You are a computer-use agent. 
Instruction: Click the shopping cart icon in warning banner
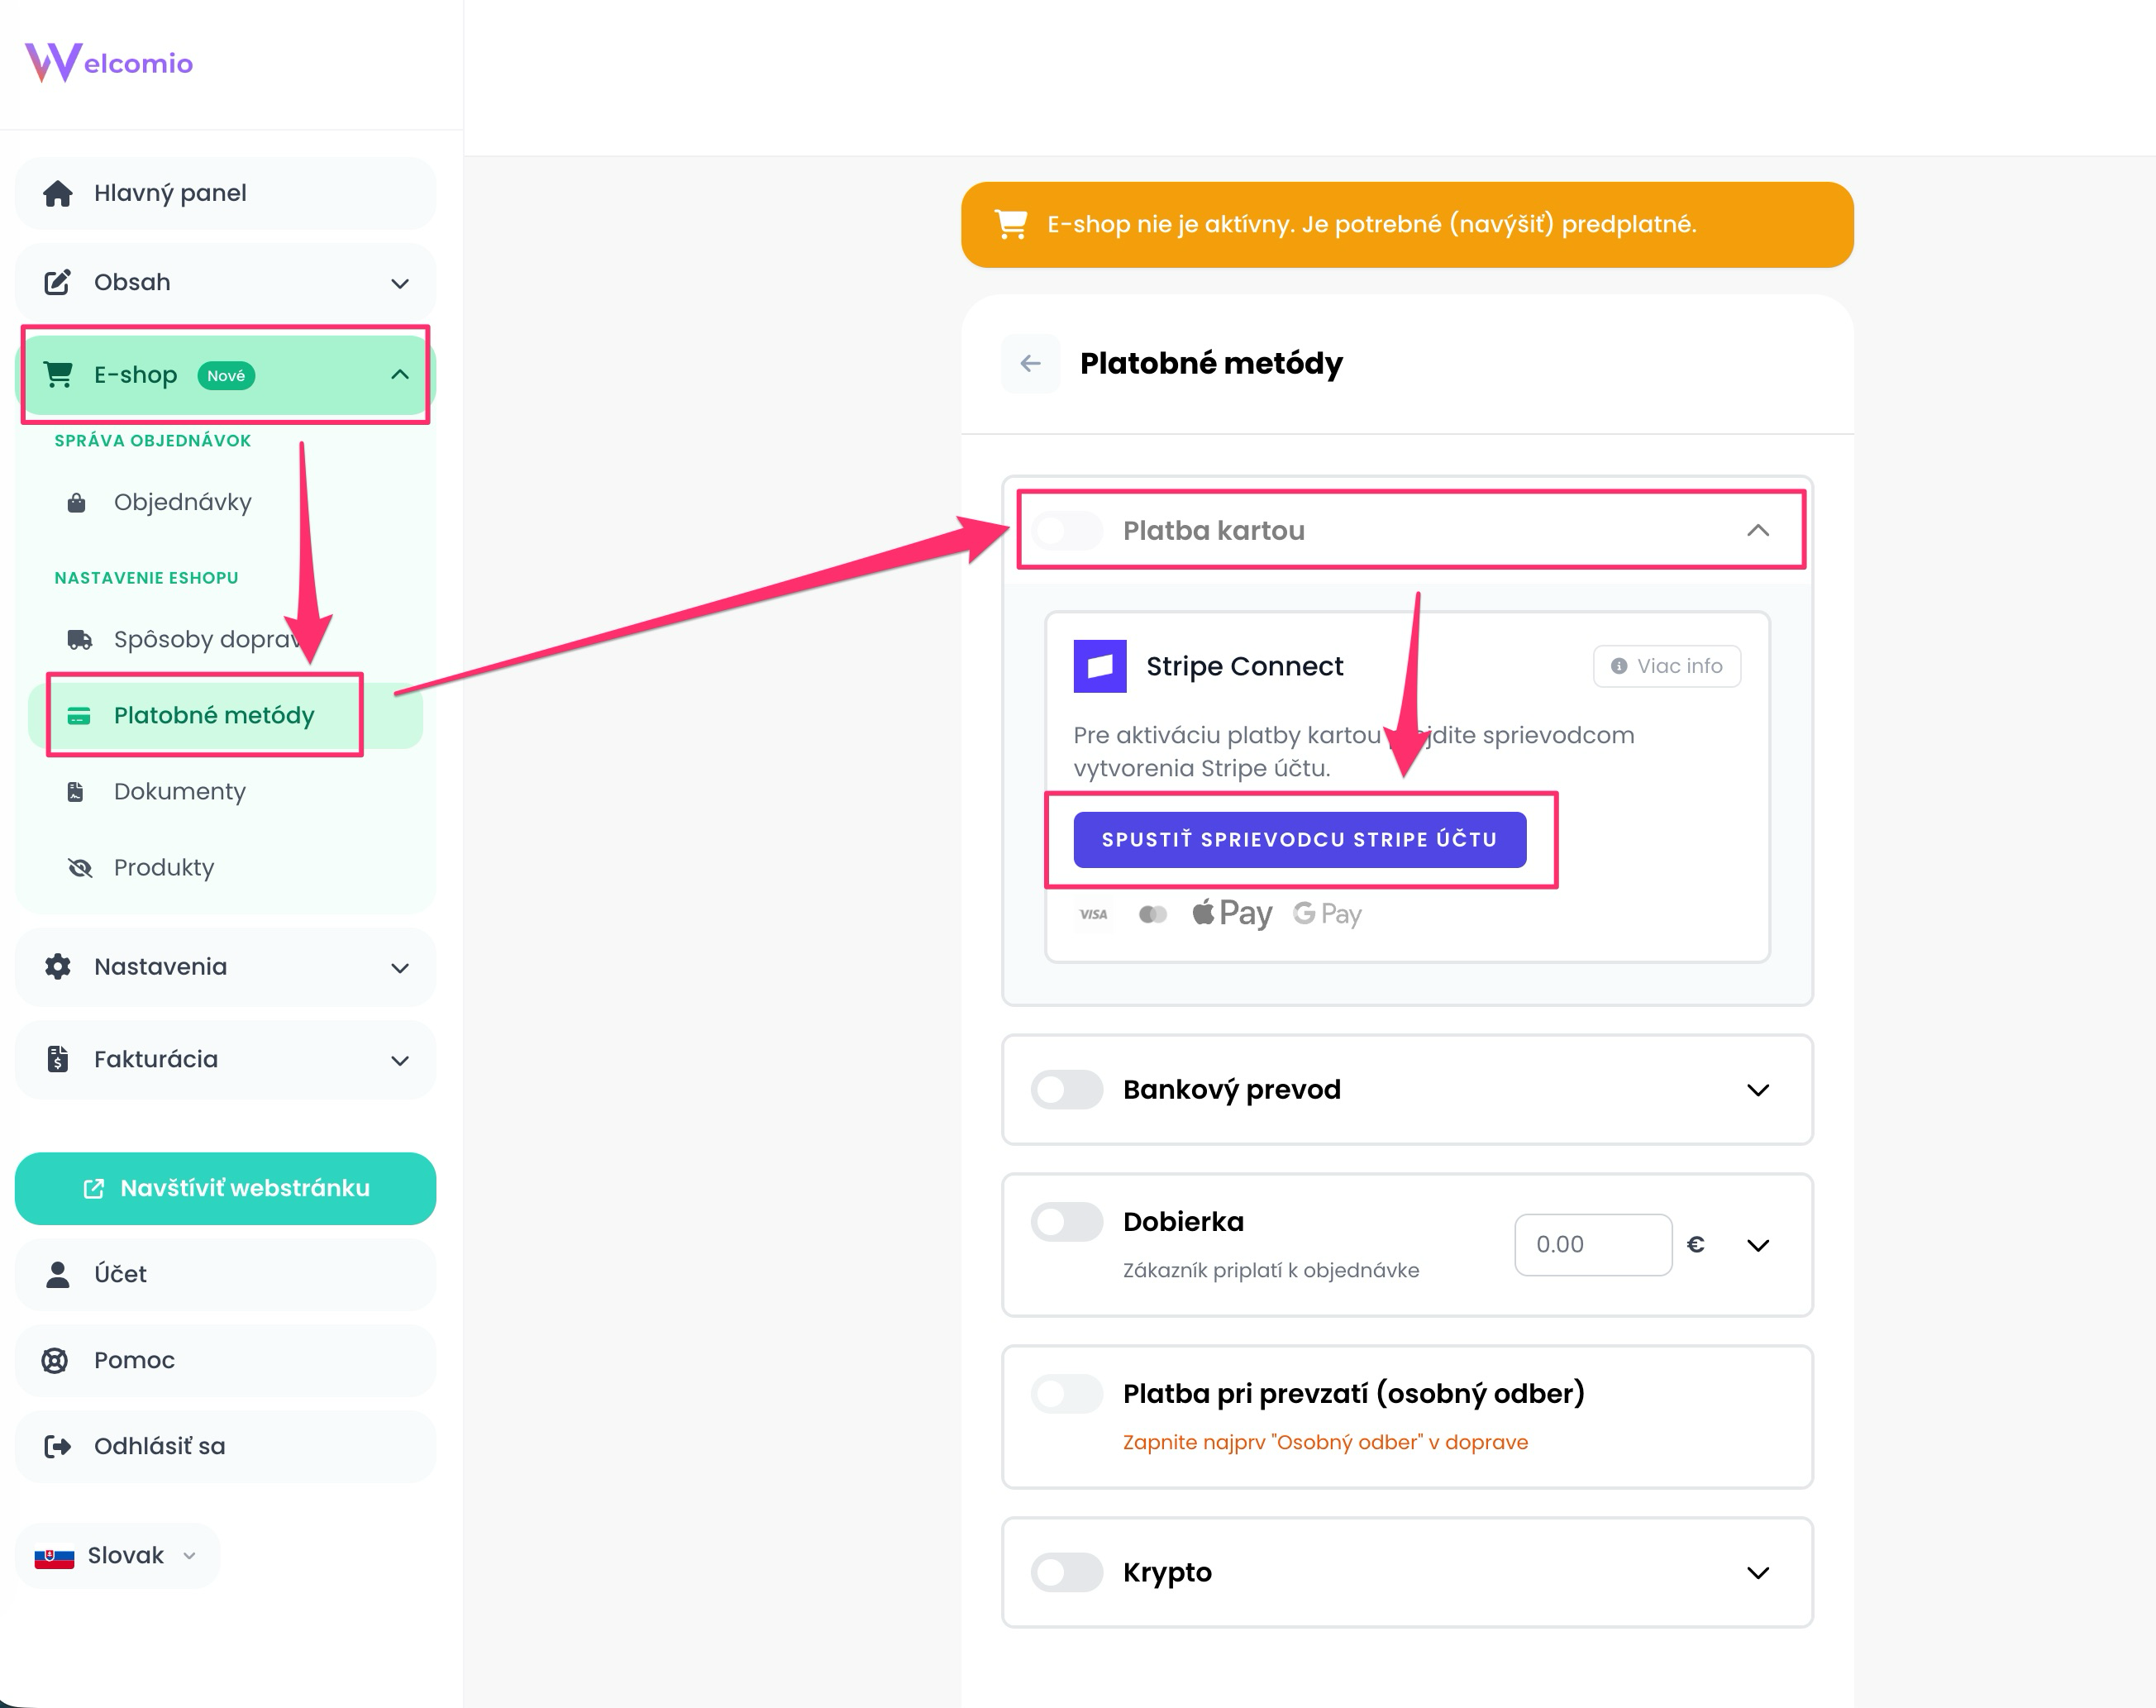1010,224
